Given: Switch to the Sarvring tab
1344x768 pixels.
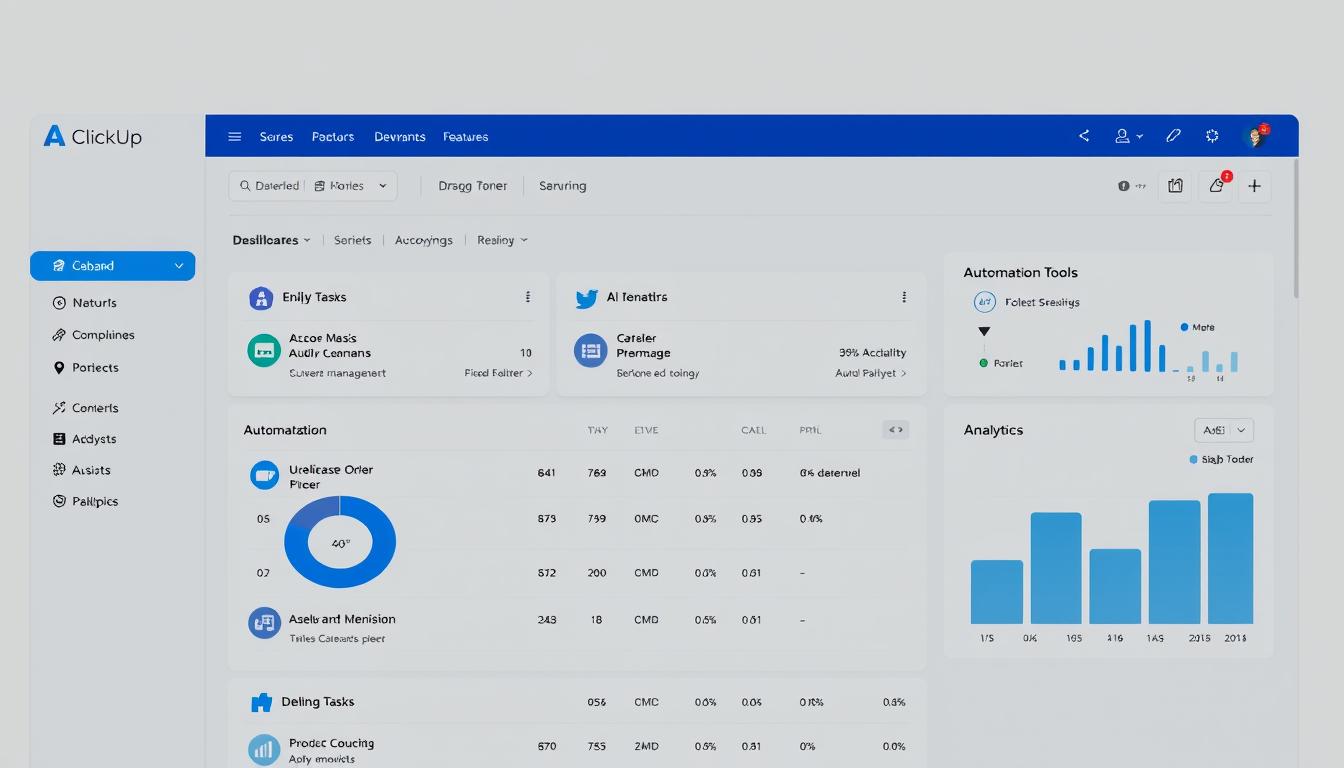Looking at the screenshot, I should [562, 186].
